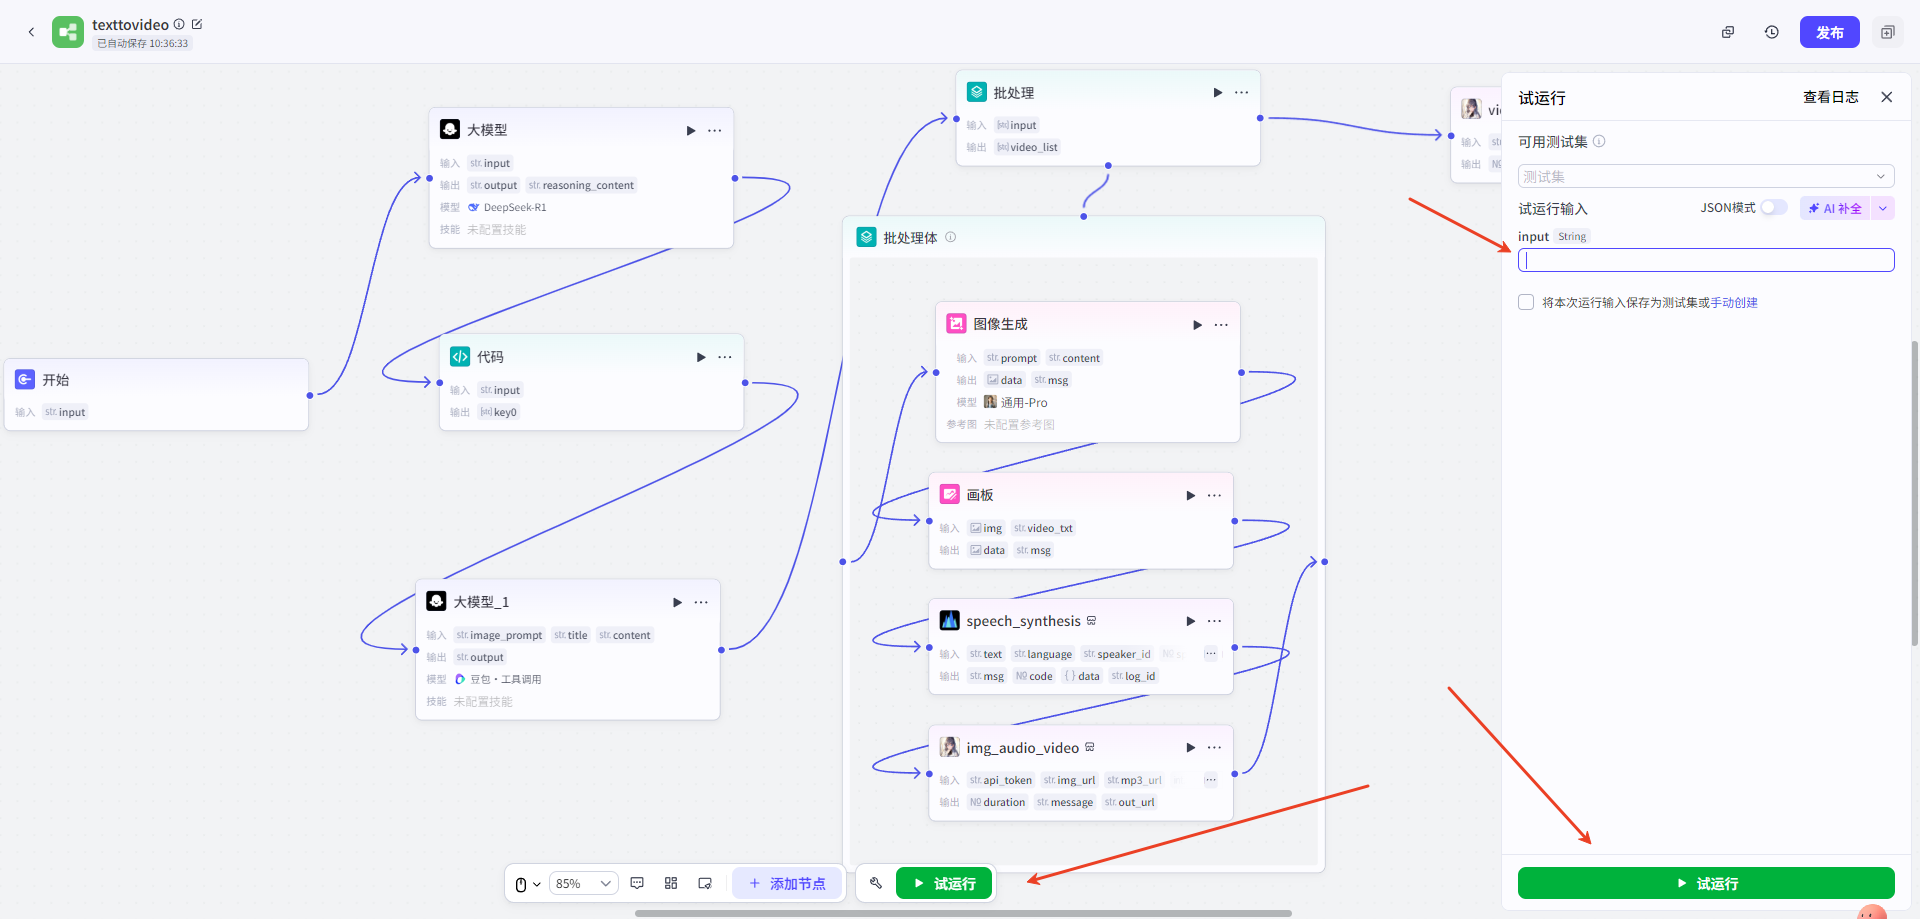Click the edit pencil next to texttovideo

[197, 24]
